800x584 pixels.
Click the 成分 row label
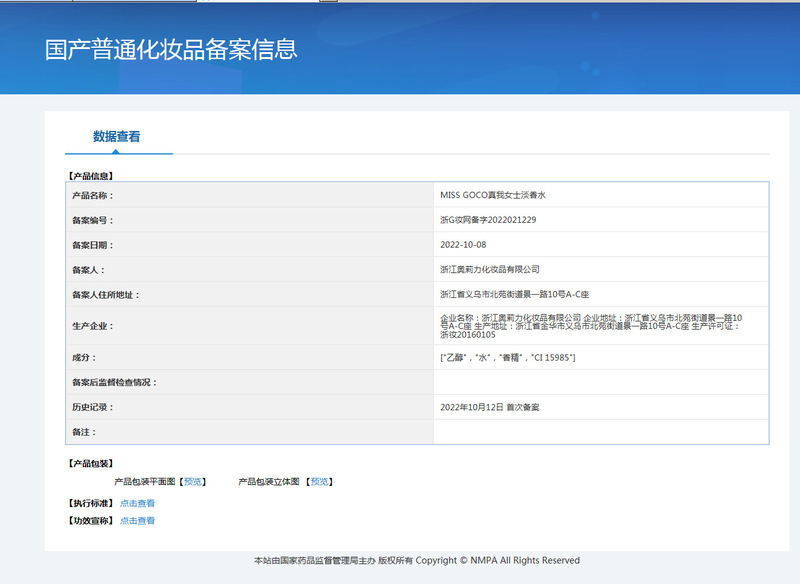point(84,358)
